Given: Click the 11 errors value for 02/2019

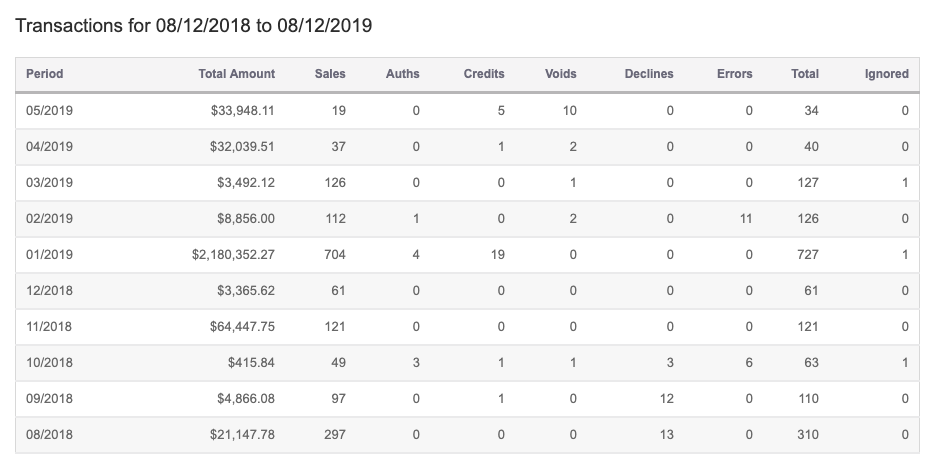Looking at the screenshot, I should pyautogui.click(x=745, y=219).
